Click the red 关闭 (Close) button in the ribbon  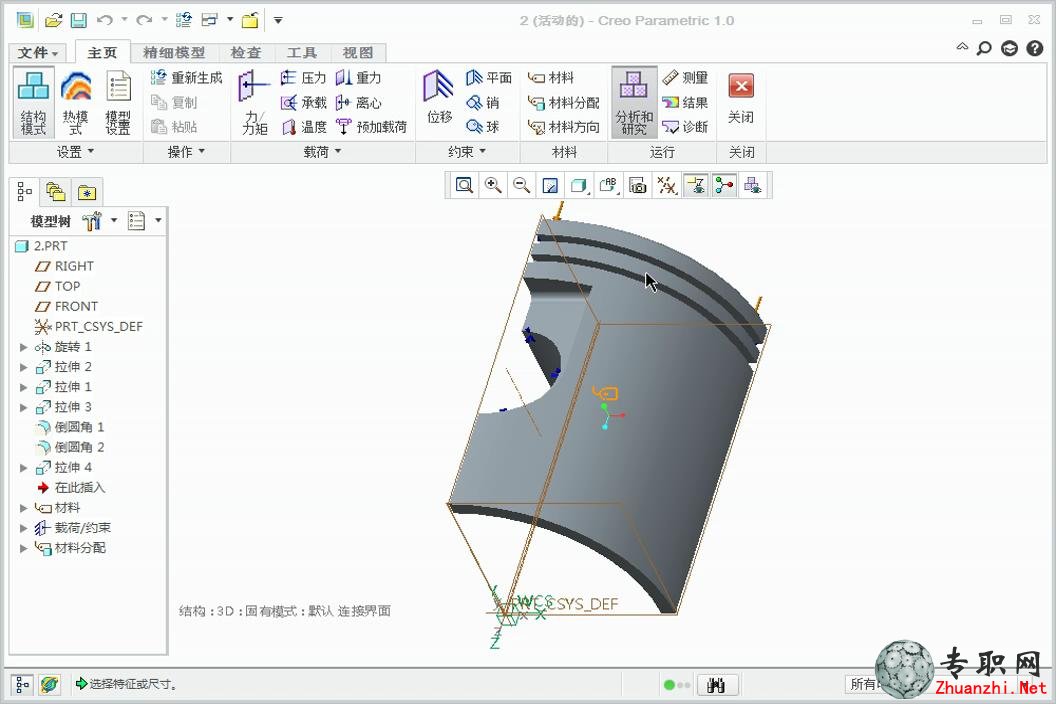click(741, 98)
